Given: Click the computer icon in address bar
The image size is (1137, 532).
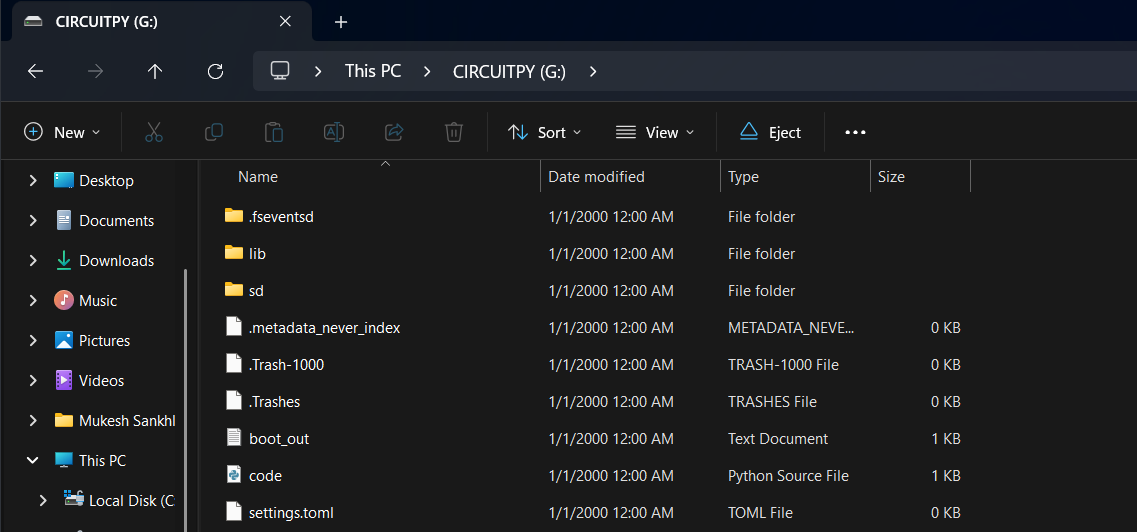Looking at the screenshot, I should pyautogui.click(x=280, y=70).
